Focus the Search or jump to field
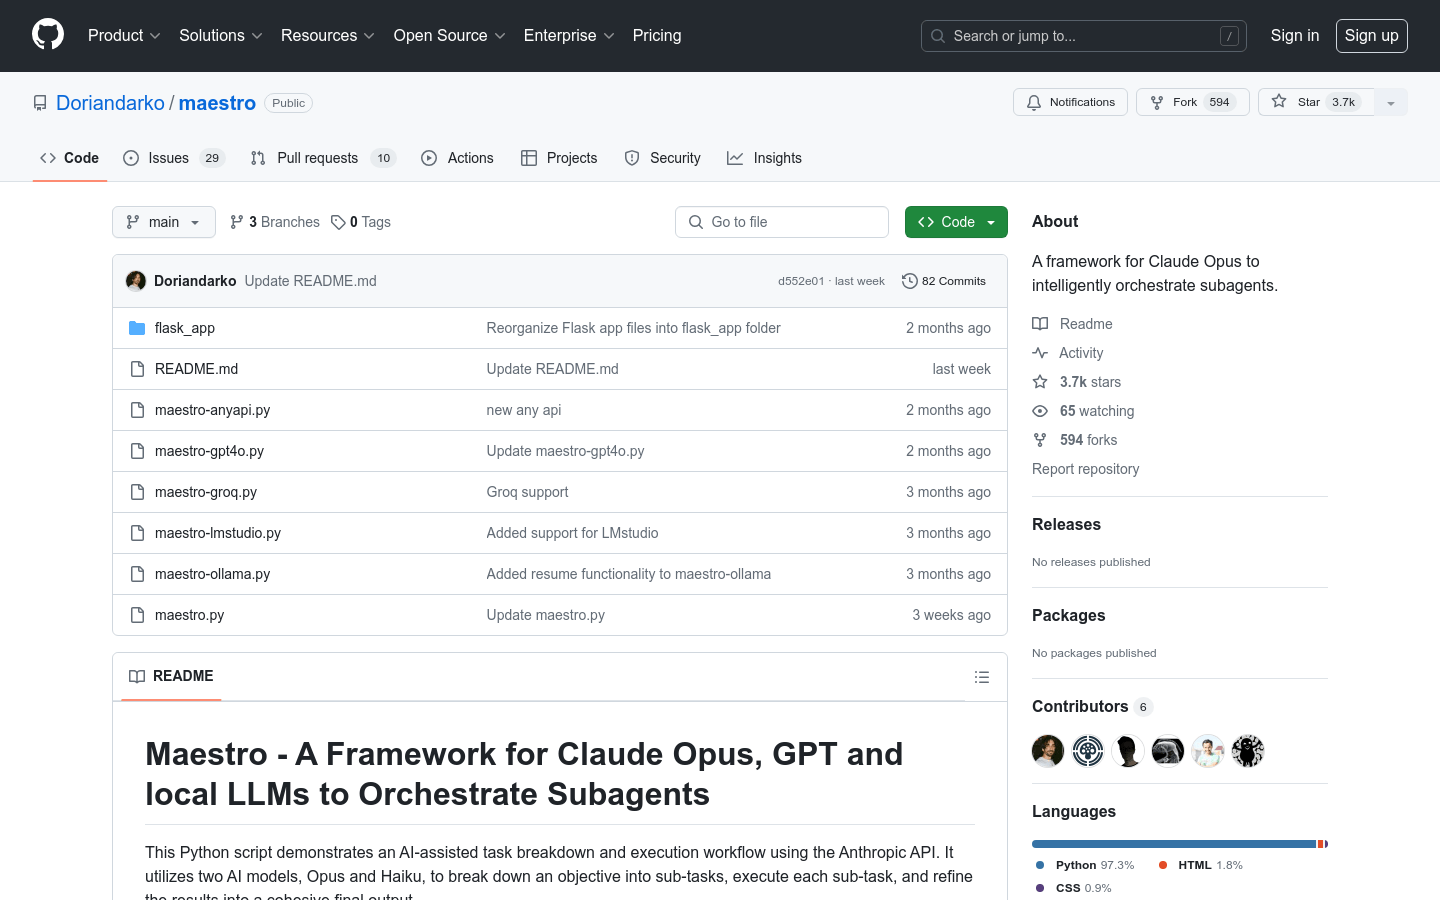The width and height of the screenshot is (1440, 900). tap(1084, 36)
